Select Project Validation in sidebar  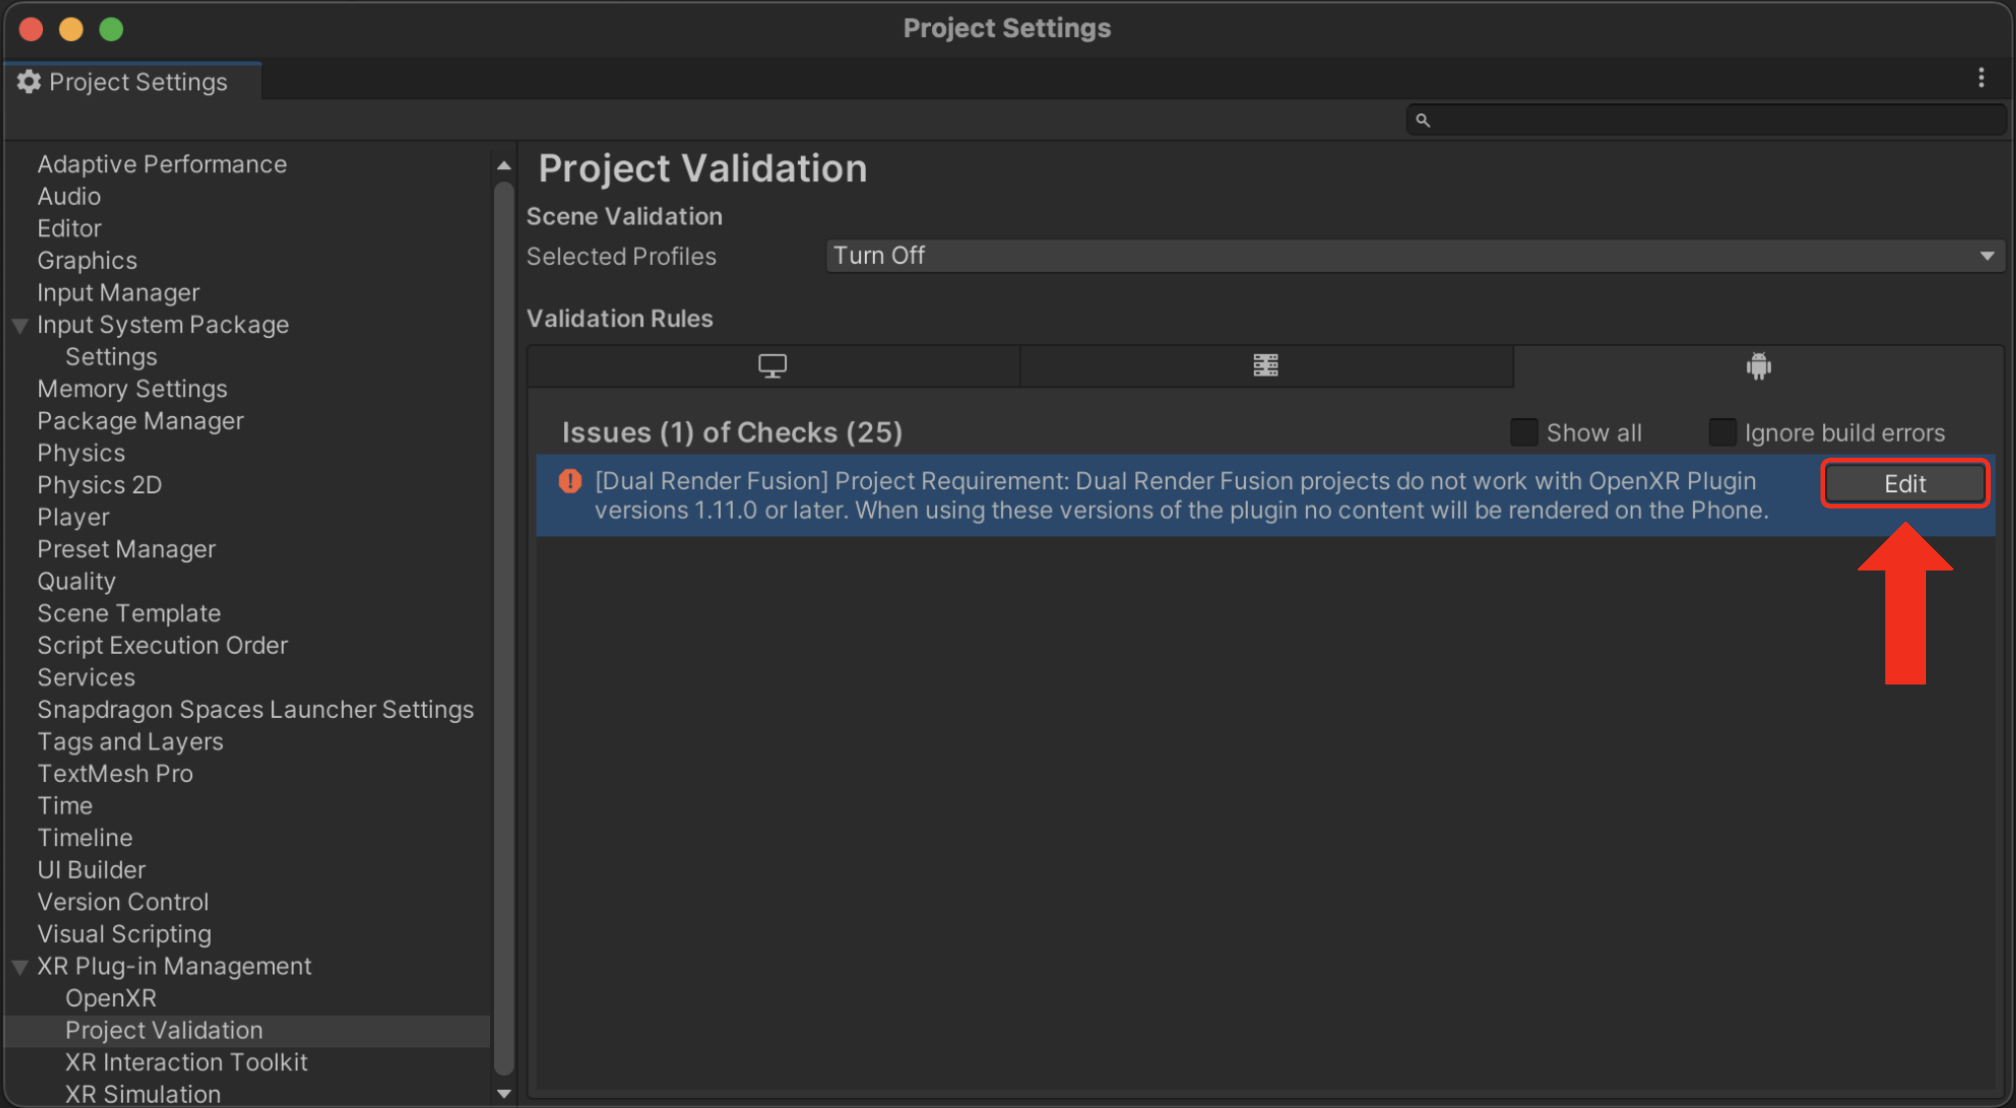pos(164,1030)
